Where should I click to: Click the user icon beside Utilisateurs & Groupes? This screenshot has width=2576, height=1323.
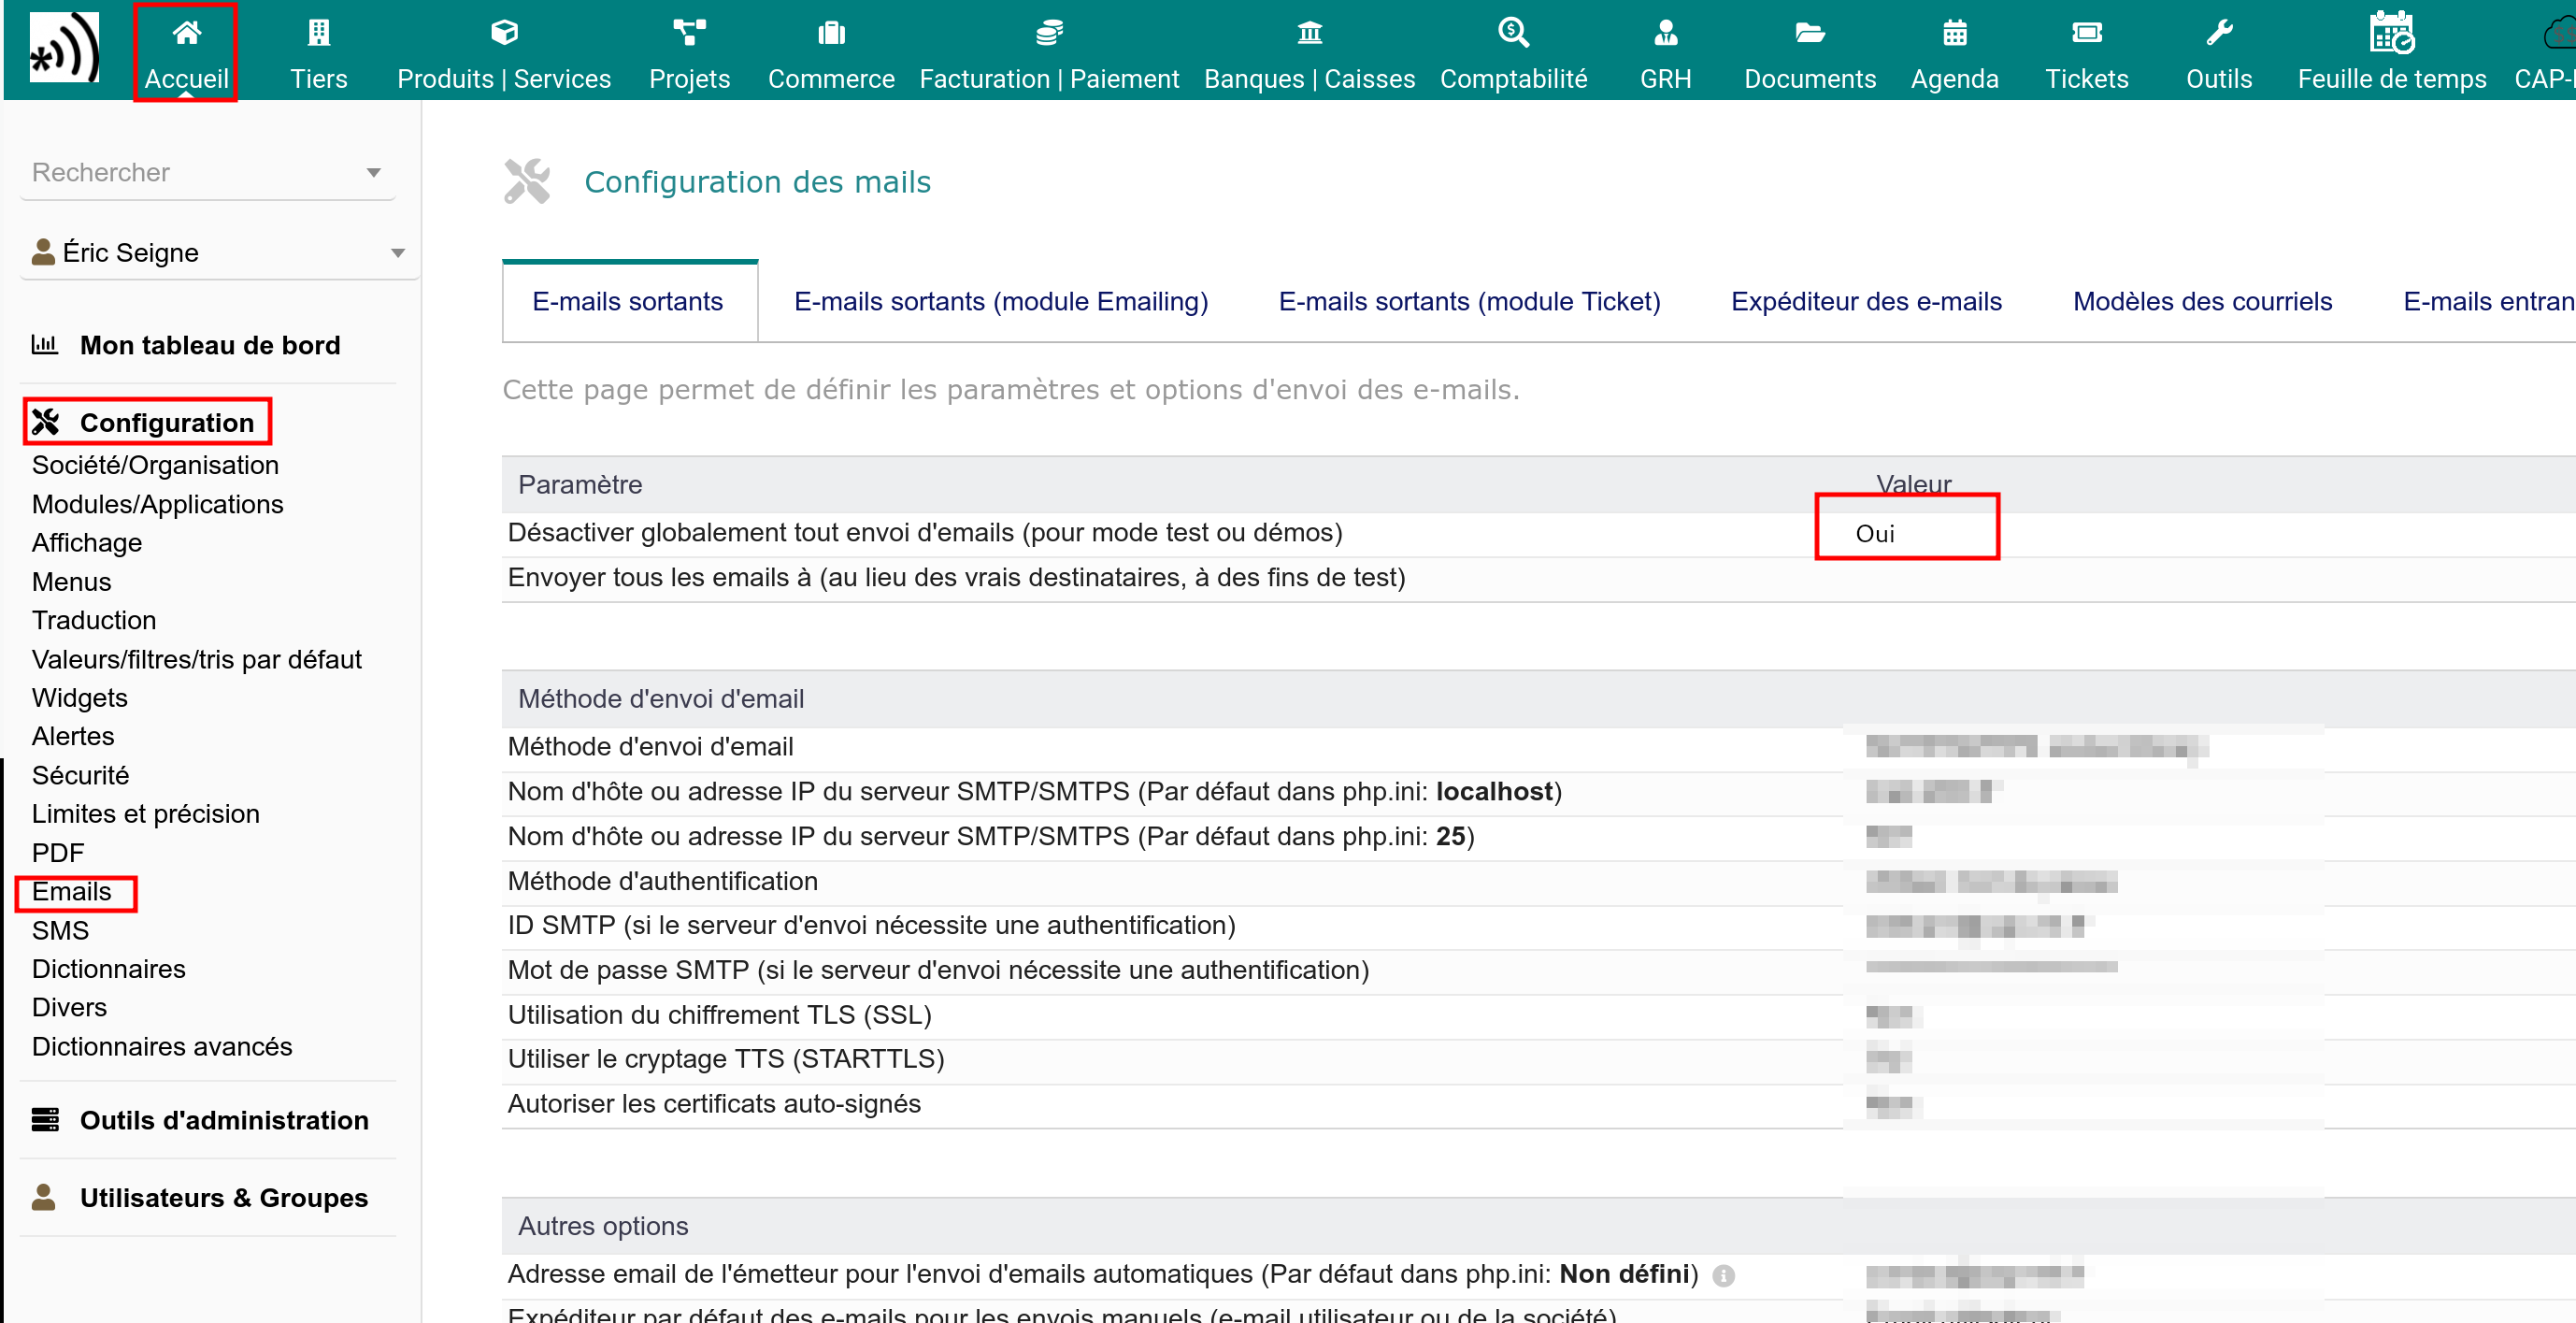pyautogui.click(x=43, y=1197)
